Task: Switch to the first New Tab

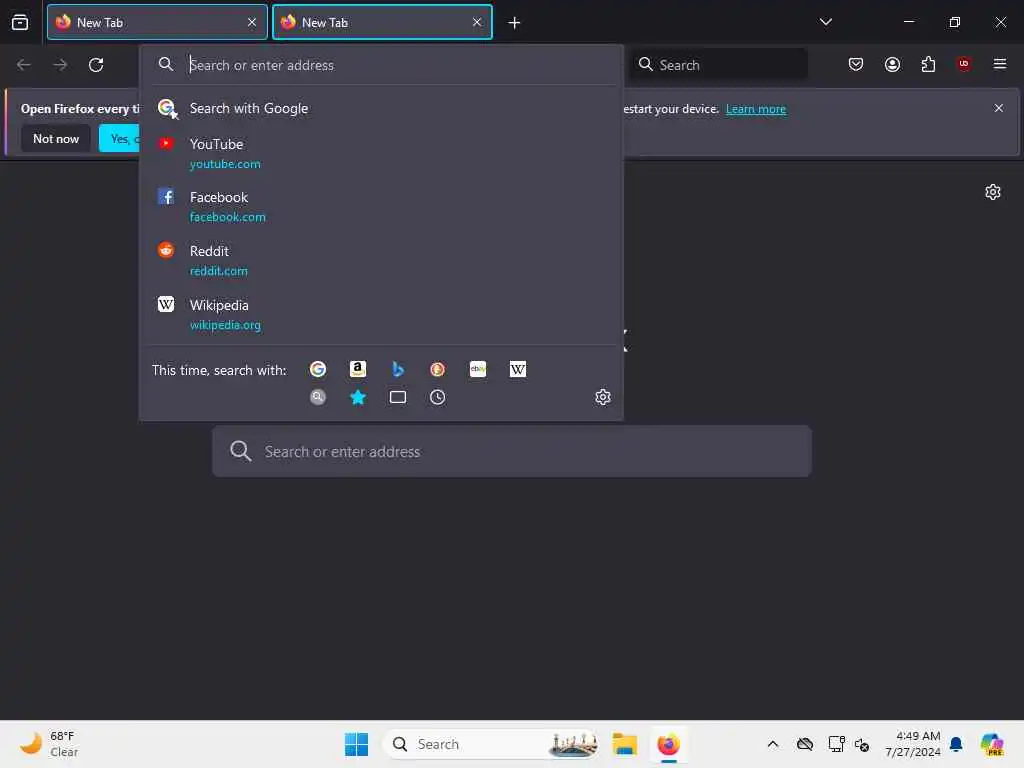Action: 157,22
